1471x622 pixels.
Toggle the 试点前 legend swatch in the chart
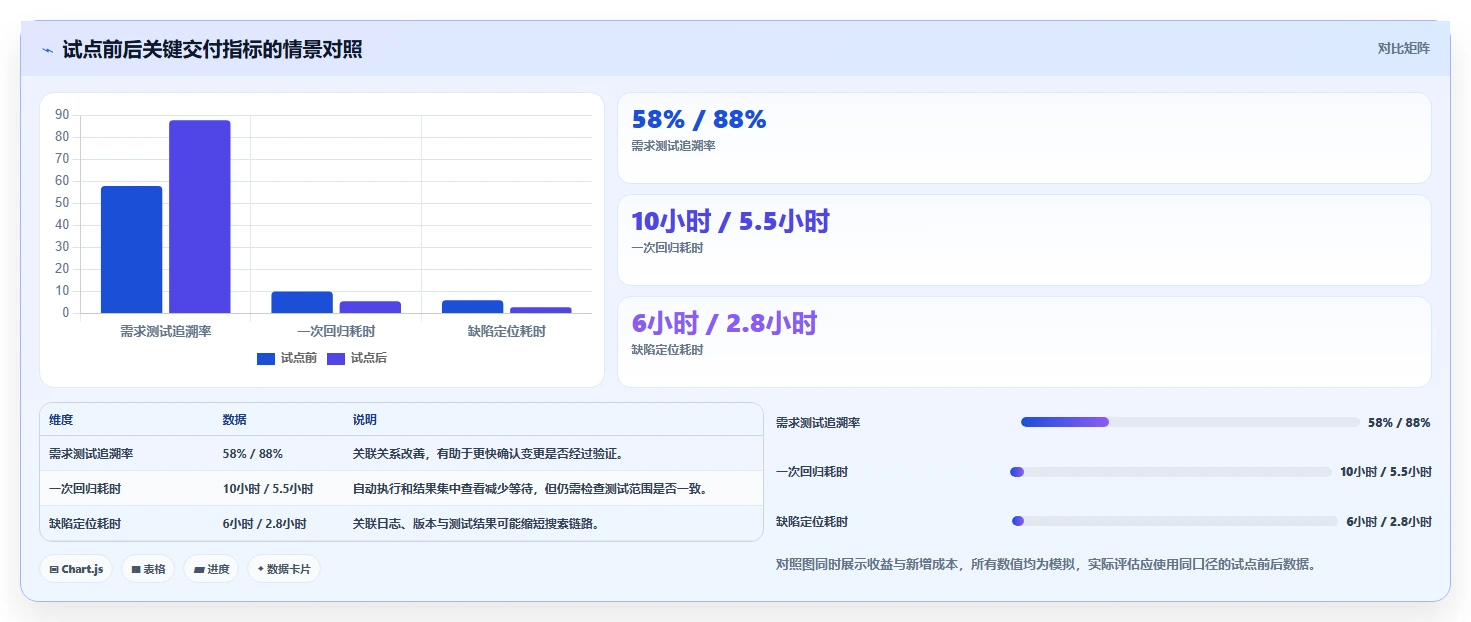tap(265, 359)
